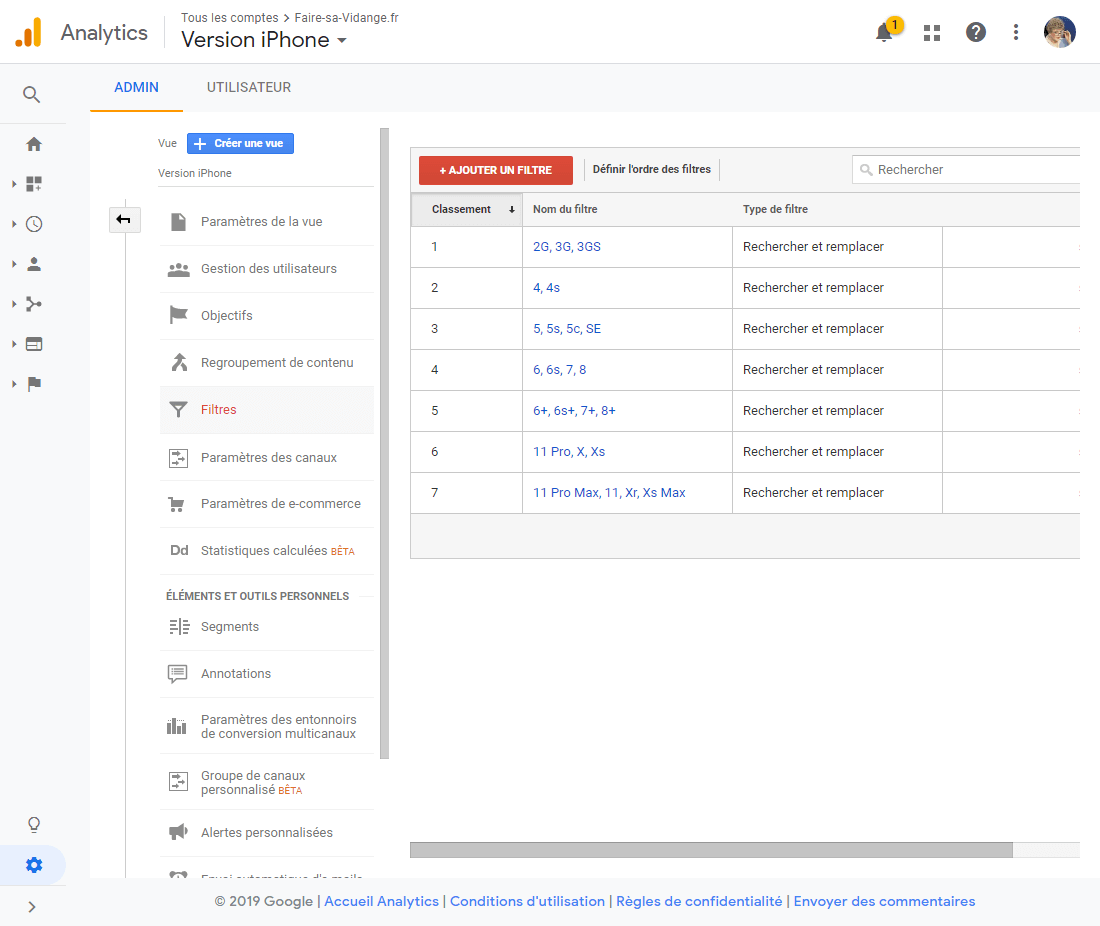Open the Discover lightbulb icon

[x=34, y=824]
